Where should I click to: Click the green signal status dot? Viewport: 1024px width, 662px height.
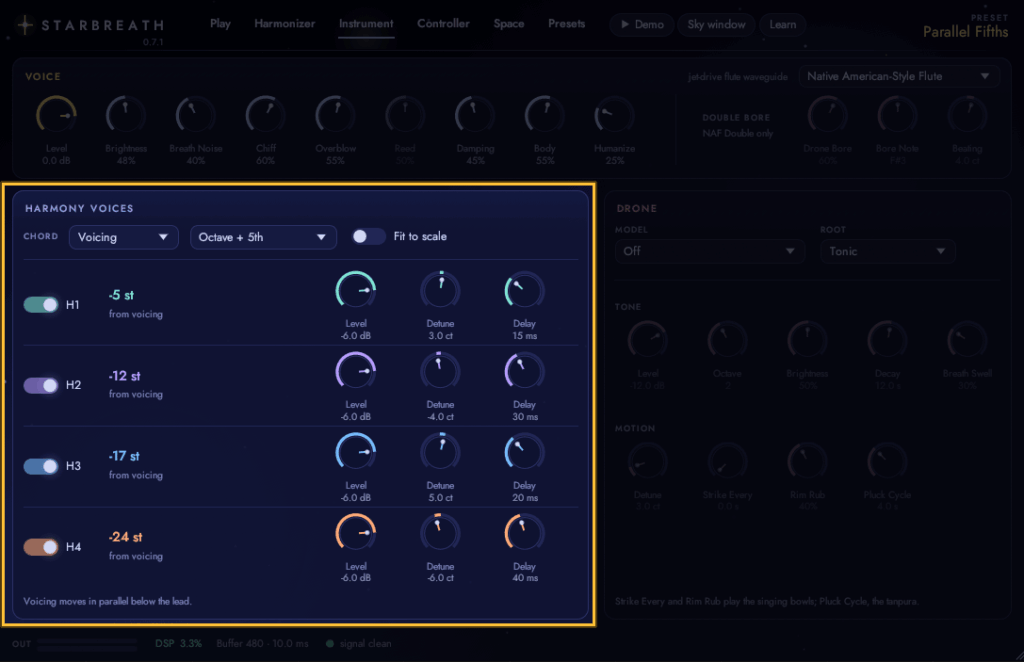(330, 644)
